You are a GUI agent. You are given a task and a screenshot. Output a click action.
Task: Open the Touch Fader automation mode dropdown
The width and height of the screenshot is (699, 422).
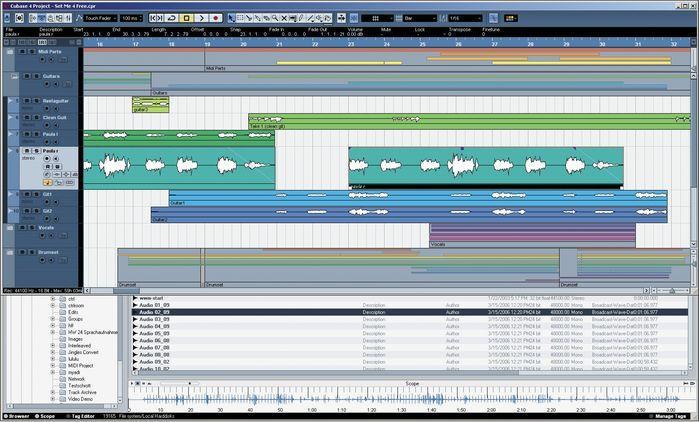100,18
